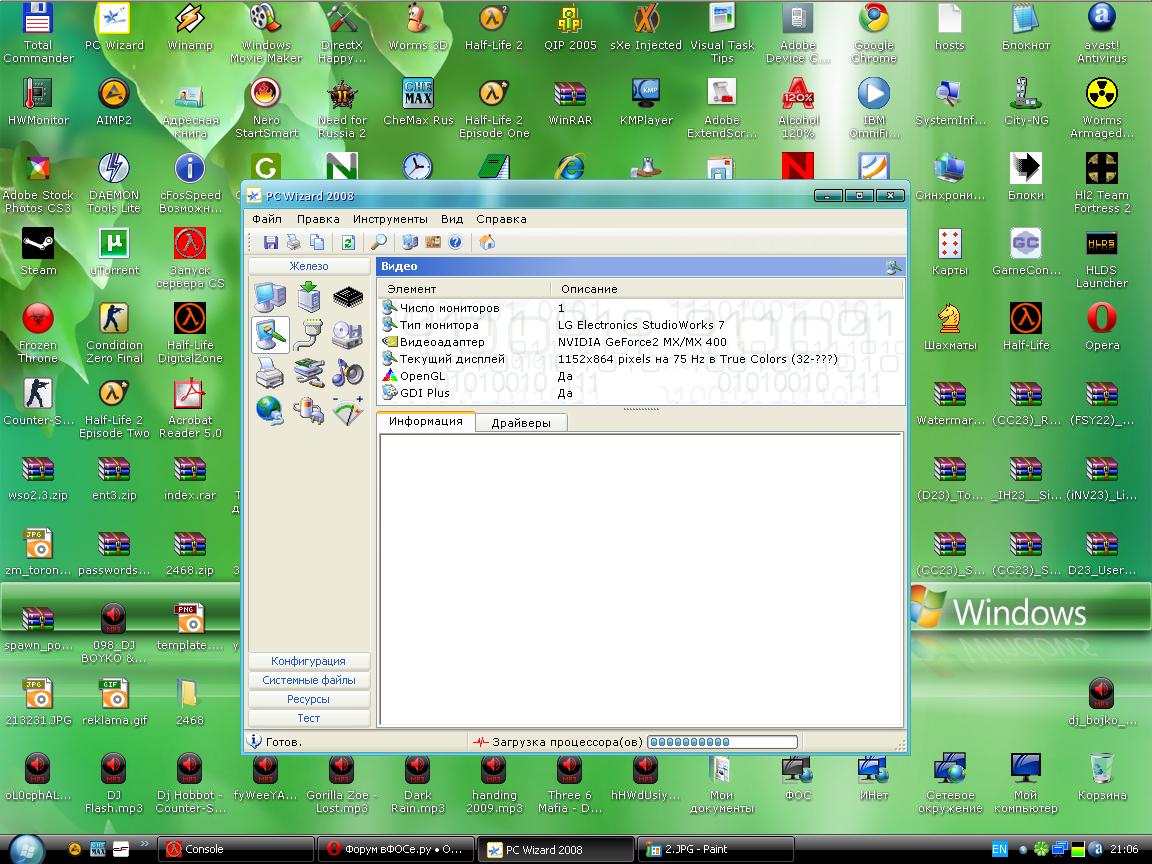Open the Файл menu
Screen dimensions: 1152x864
[x=267, y=219]
